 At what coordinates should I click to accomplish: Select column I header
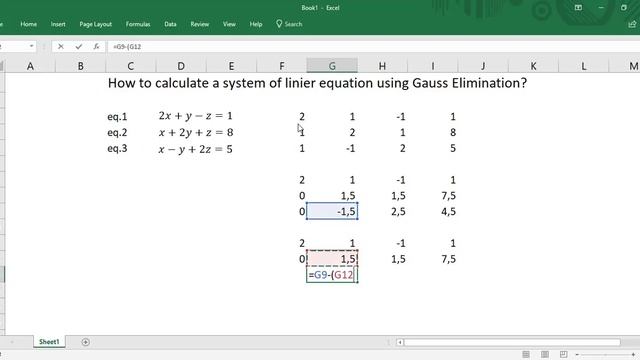pyautogui.click(x=433, y=66)
